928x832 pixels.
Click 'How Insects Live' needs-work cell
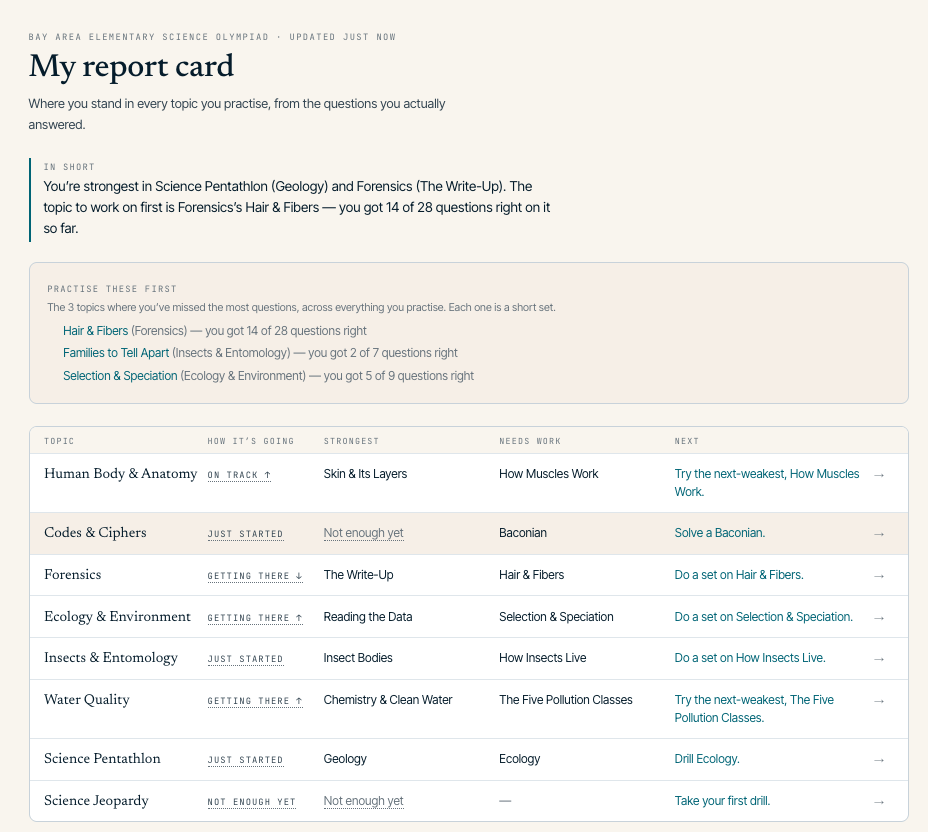coord(543,657)
